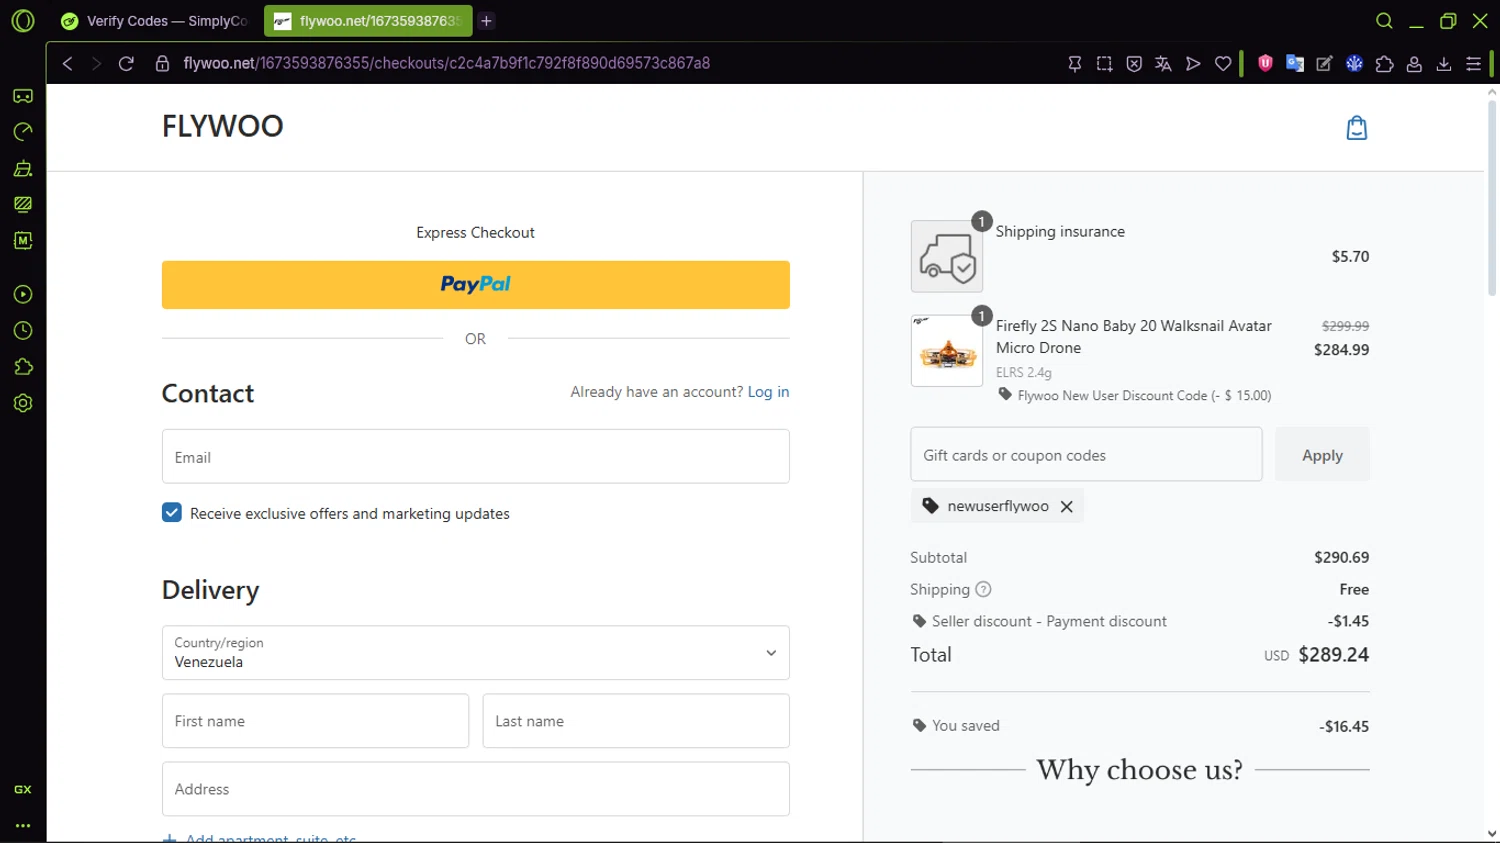Click the site lock security icon
Image resolution: width=1500 pixels, height=843 pixels.
(162, 63)
